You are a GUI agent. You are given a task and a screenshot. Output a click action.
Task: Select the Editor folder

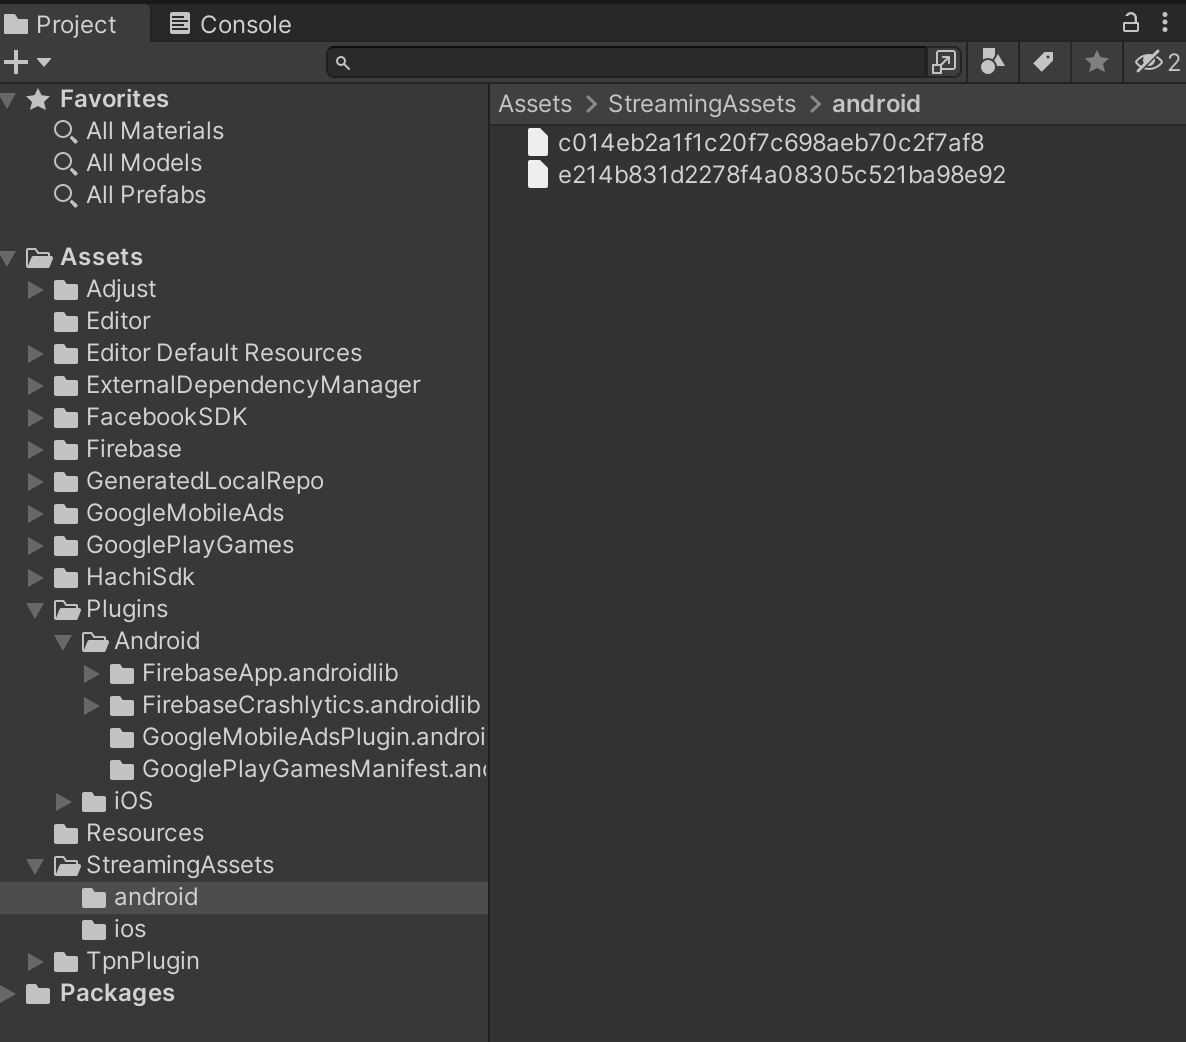[118, 321]
